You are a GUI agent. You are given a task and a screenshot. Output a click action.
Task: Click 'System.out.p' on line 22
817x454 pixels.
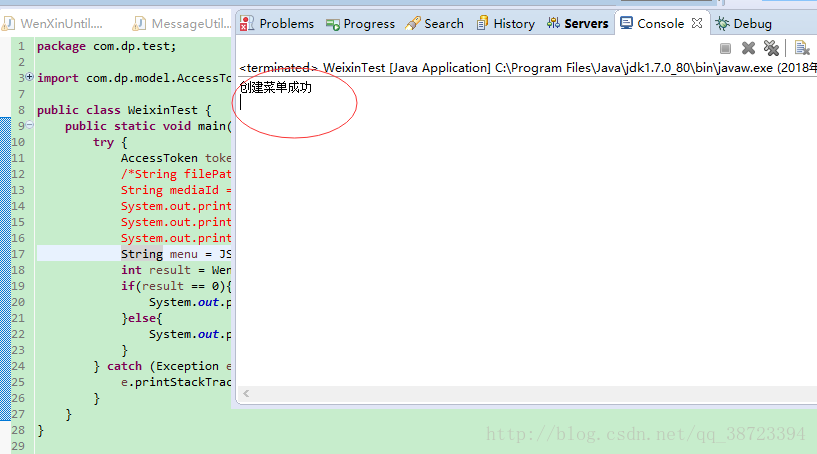click(x=190, y=334)
